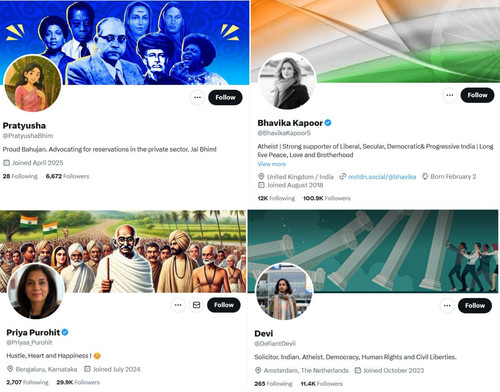Click Priya Purohit's blue verified badge
The image size is (500, 392).
[x=65, y=332]
